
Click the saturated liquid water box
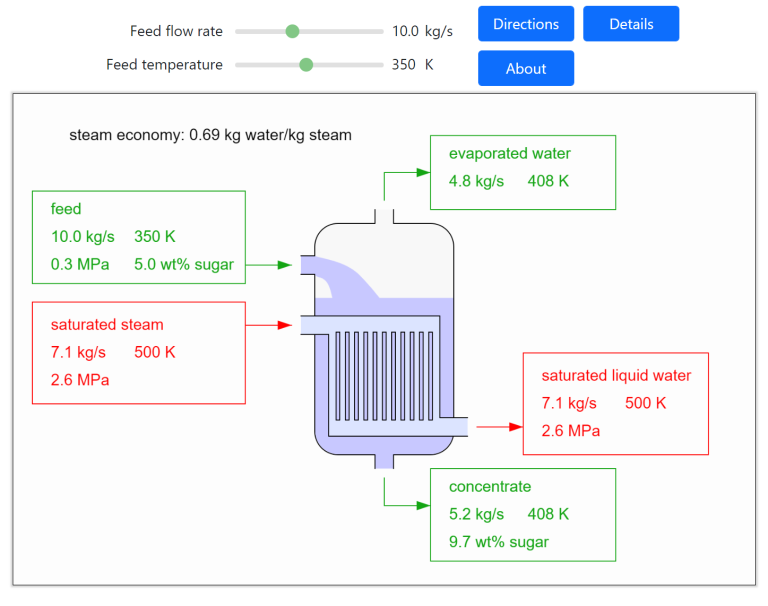click(x=615, y=403)
